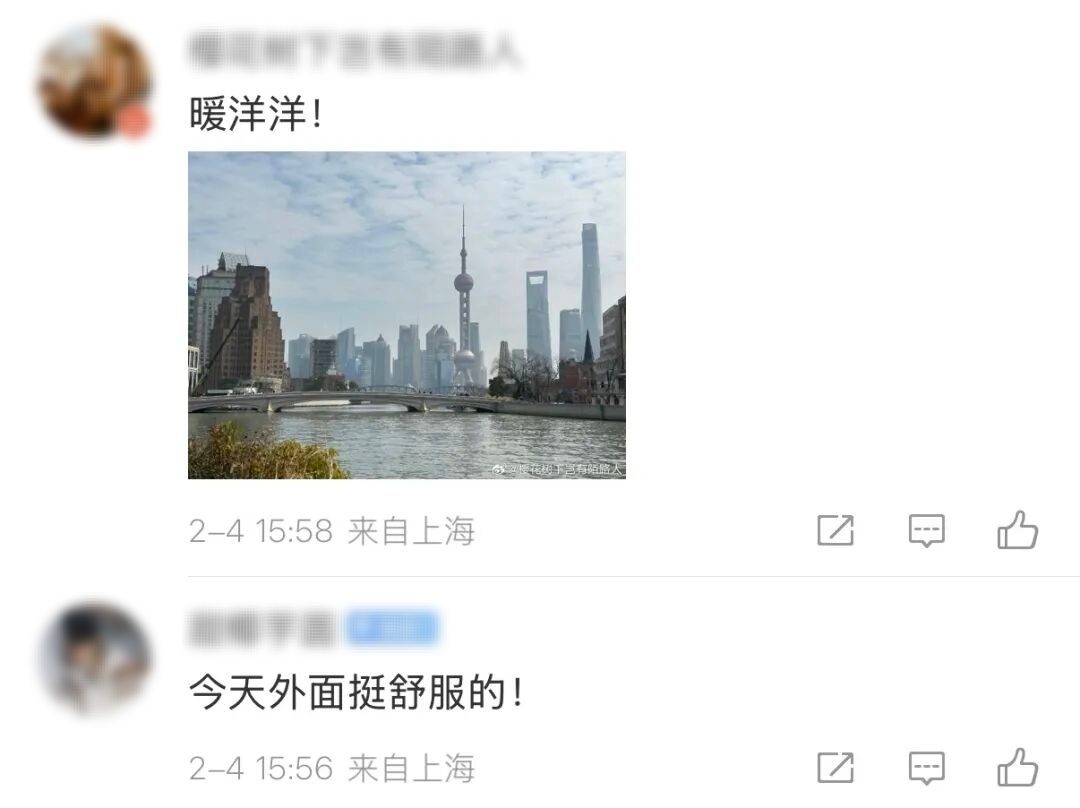The width and height of the screenshot is (1080, 808).
Task: Like the 今天外面挺舒服的 comment
Action: coord(1017,767)
